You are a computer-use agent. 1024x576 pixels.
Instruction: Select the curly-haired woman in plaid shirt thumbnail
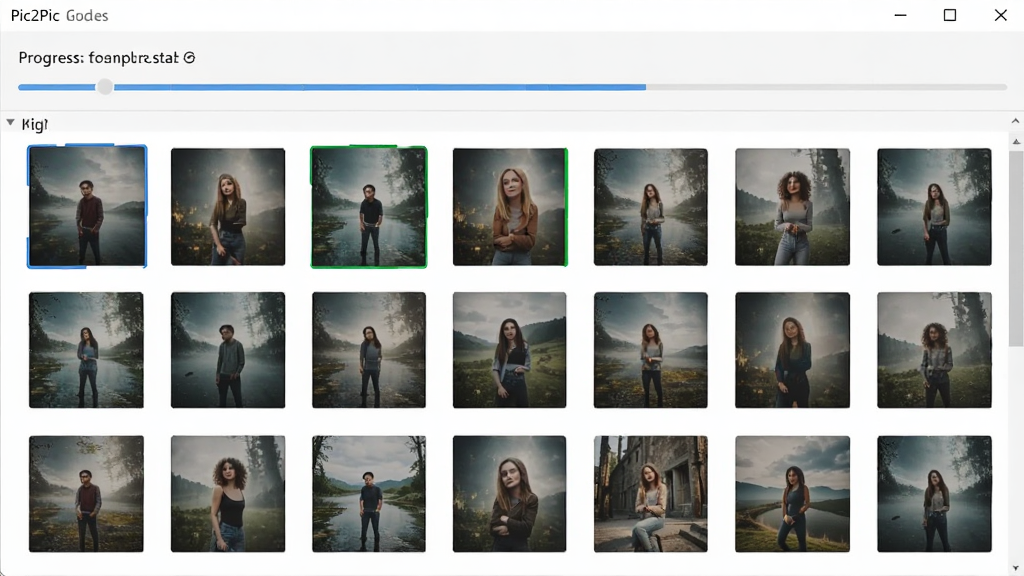(935, 350)
